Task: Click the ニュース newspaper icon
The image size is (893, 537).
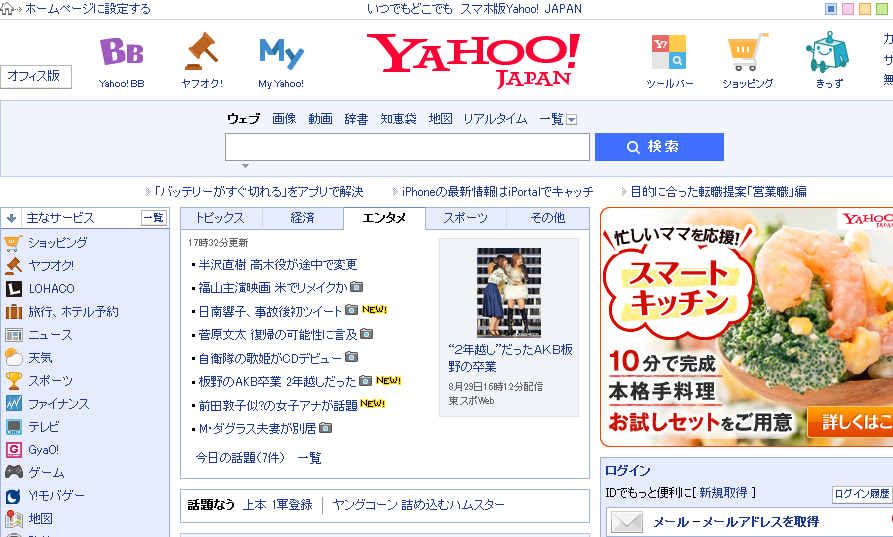Action: 13,335
